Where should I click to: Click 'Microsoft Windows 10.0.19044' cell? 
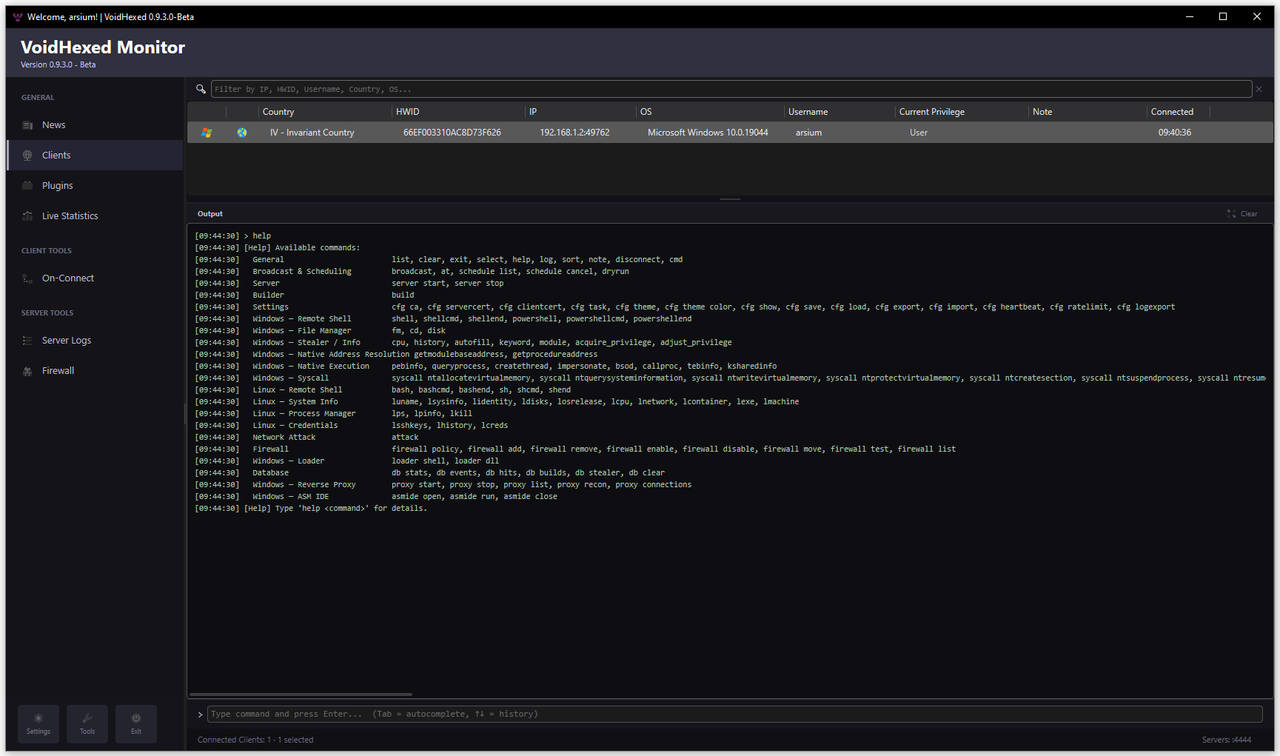(x=708, y=132)
